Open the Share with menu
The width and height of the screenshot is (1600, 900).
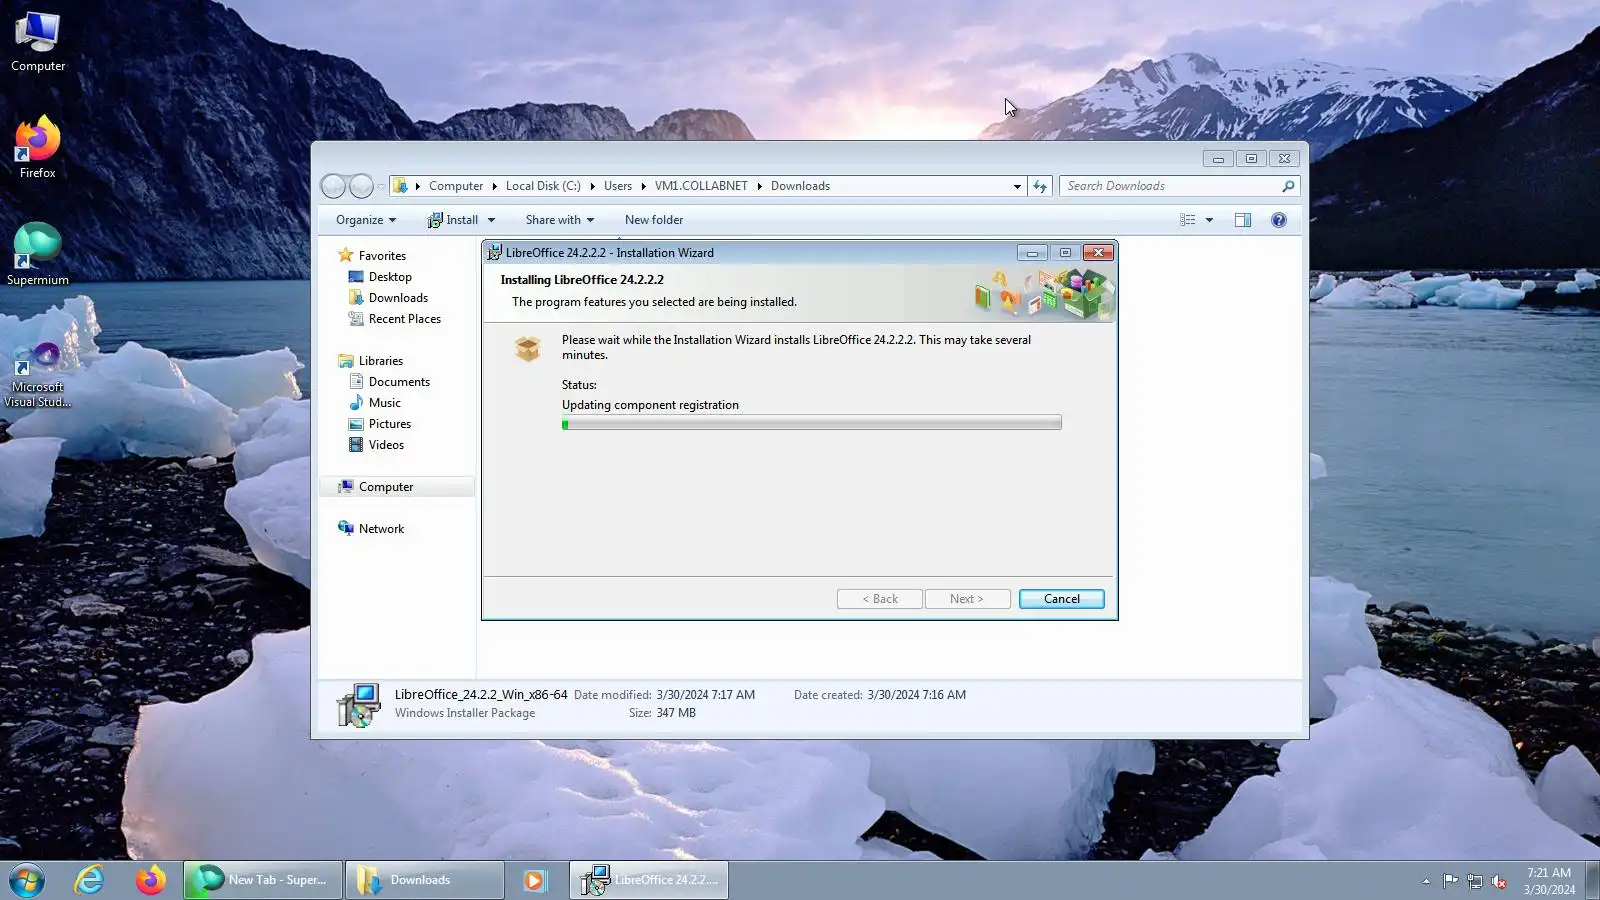[560, 220]
